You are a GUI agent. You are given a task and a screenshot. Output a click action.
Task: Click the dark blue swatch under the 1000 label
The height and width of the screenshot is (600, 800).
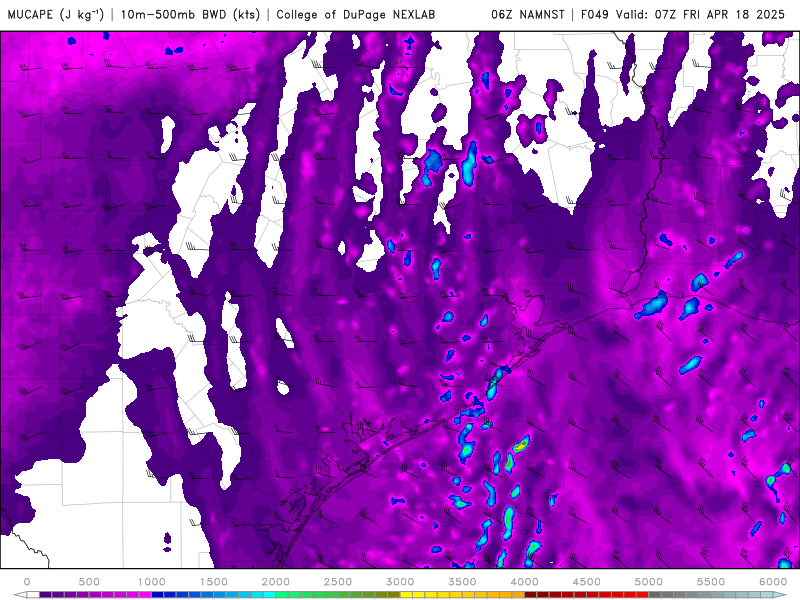[x=158, y=594]
